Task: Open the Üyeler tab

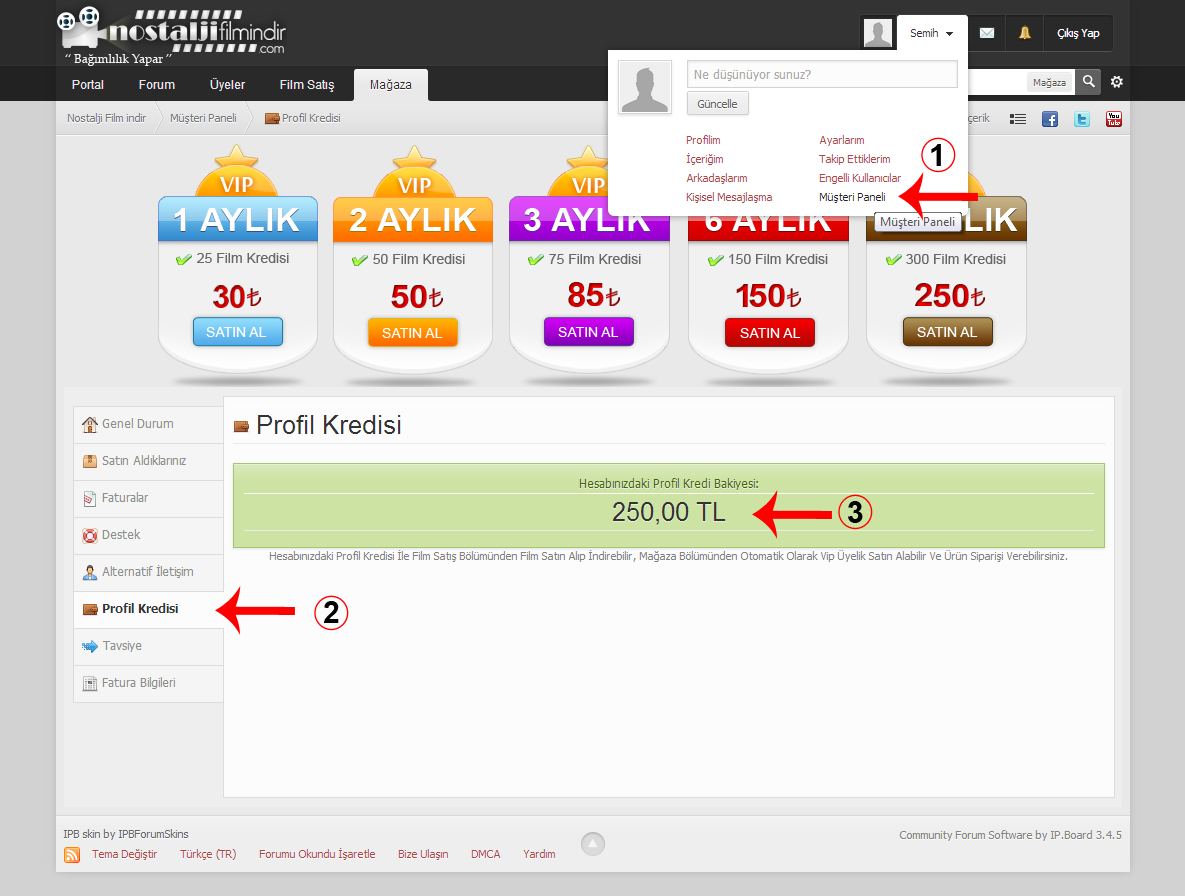Action: pyautogui.click(x=227, y=85)
